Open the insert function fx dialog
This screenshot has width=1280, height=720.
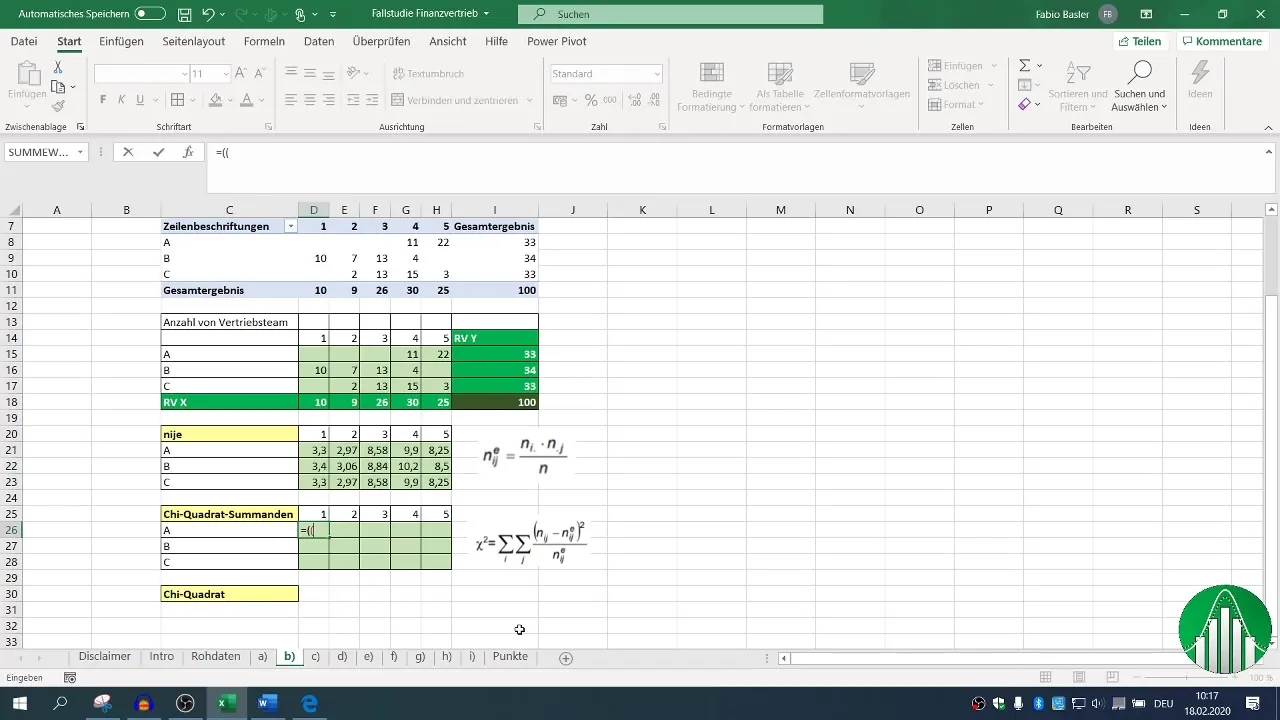coord(187,153)
